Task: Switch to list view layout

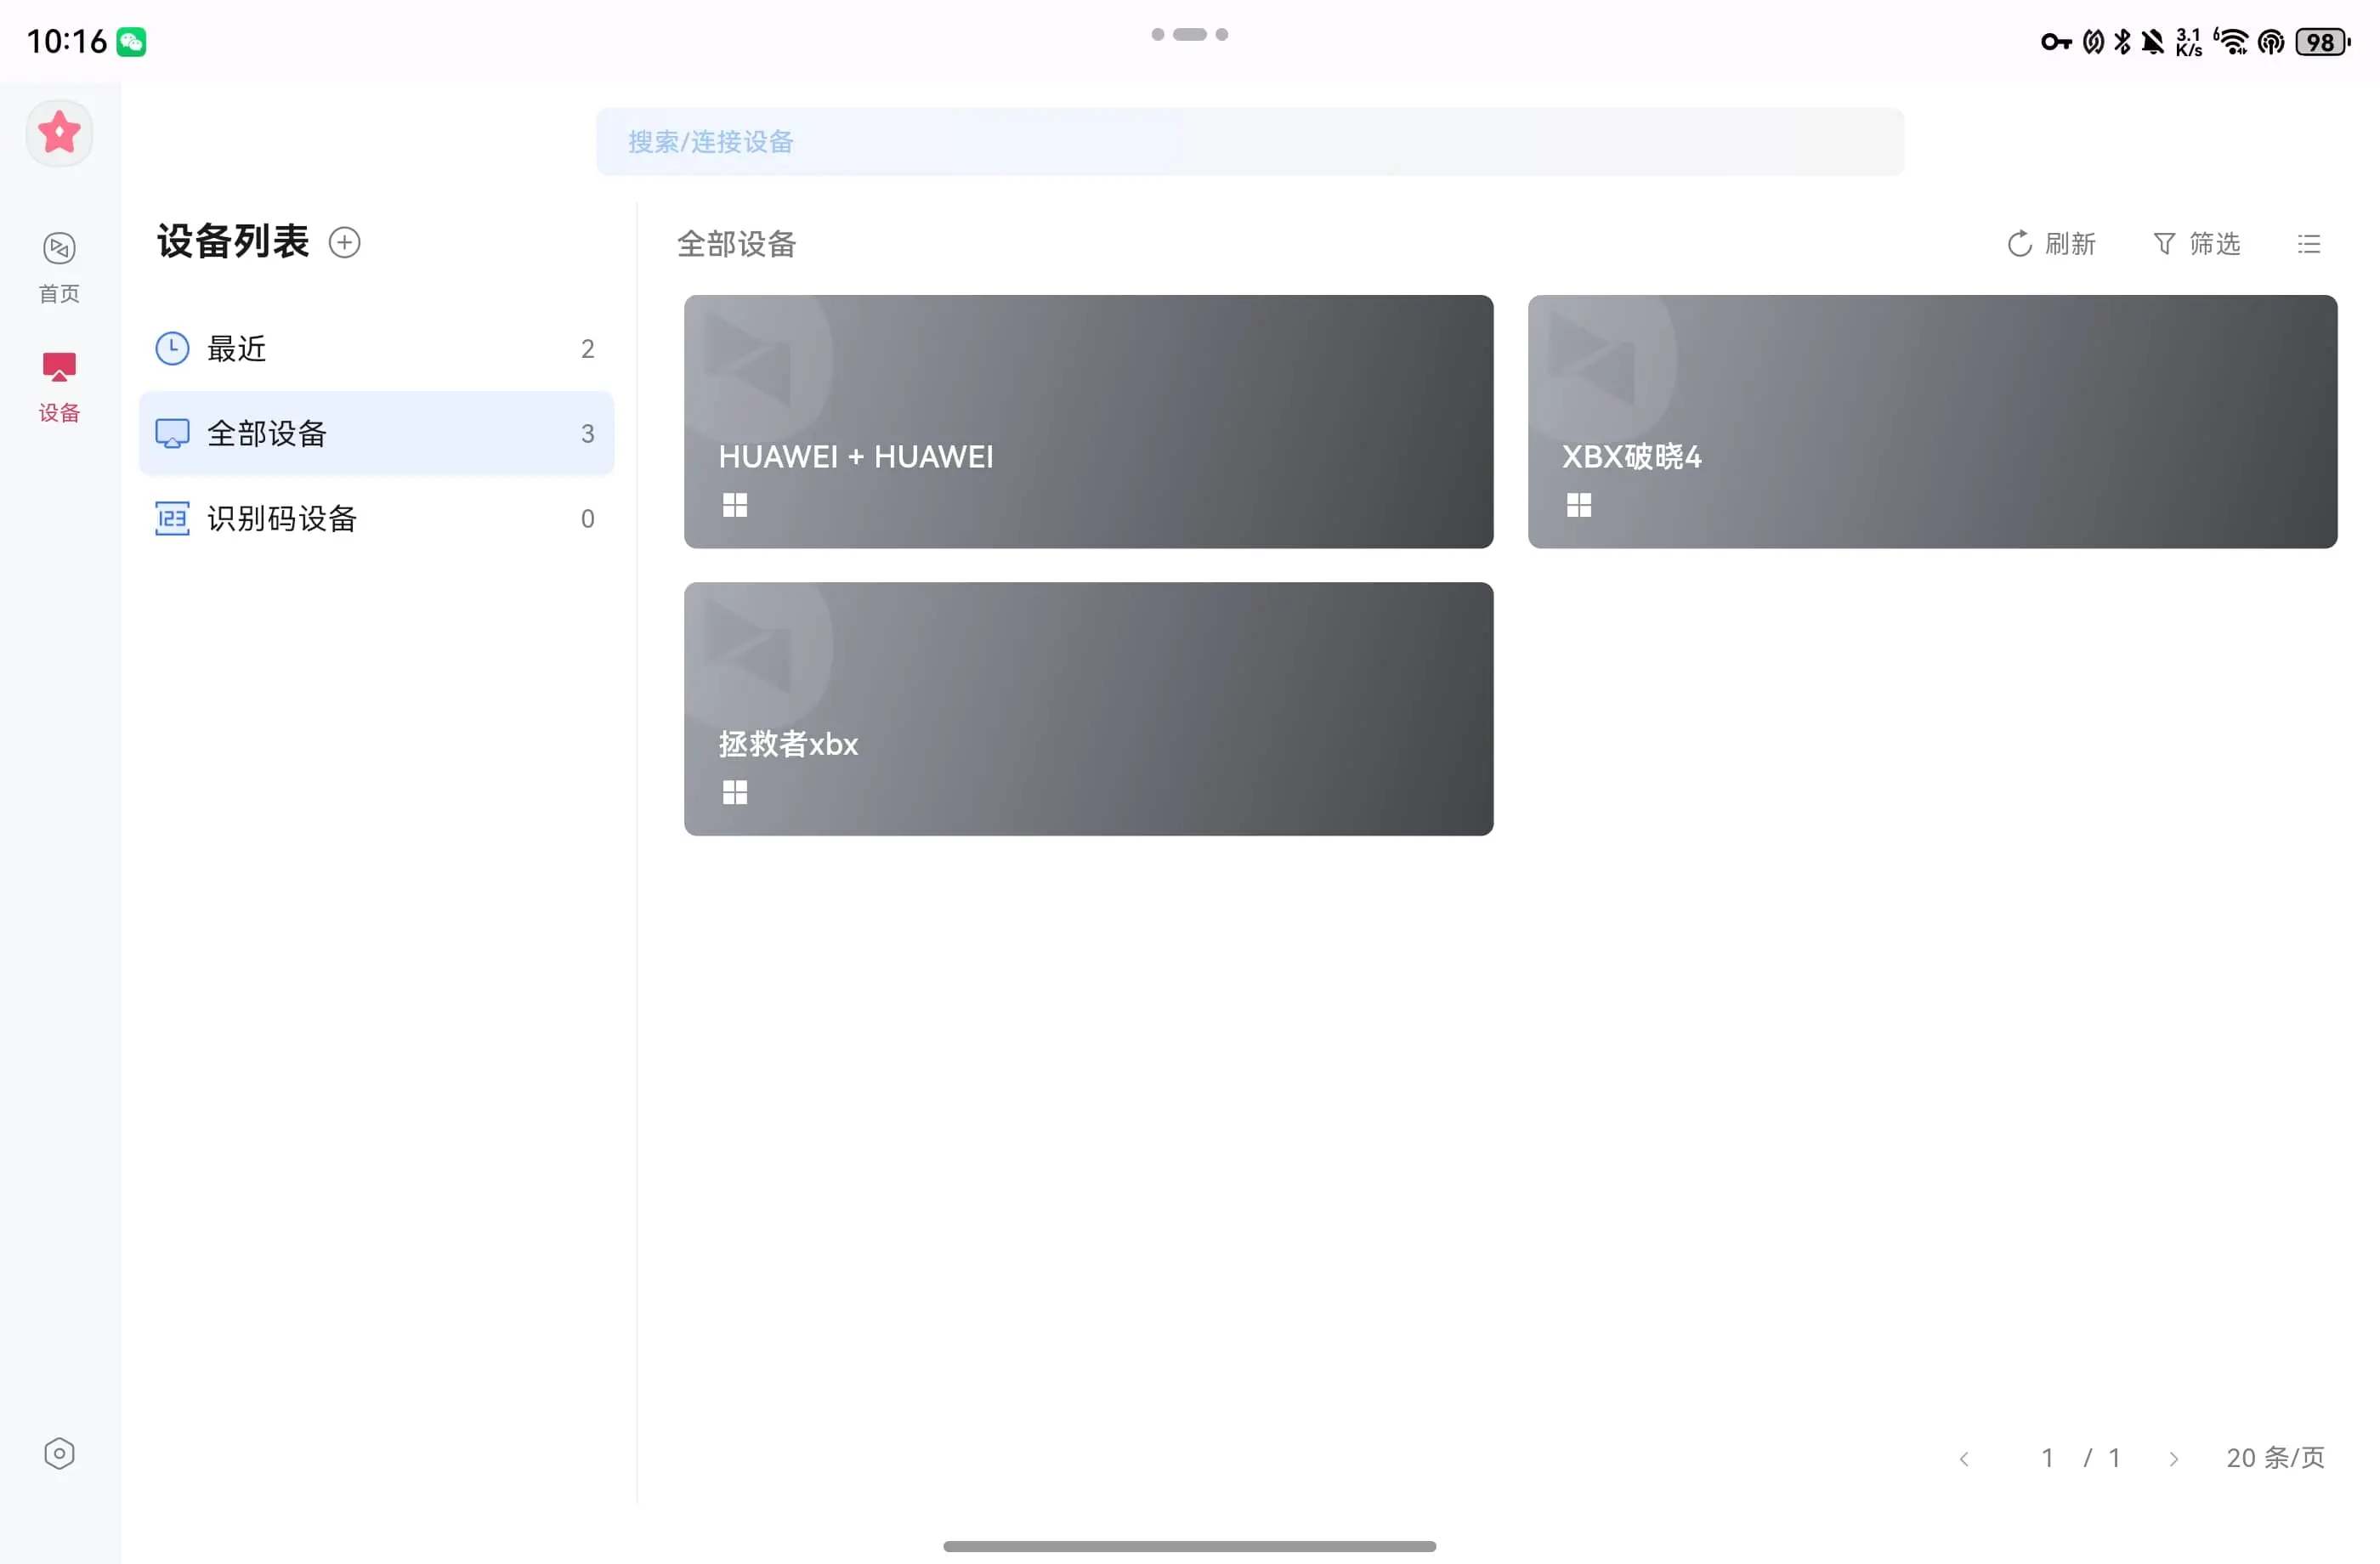Action: pyautogui.click(x=2309, y=244)
